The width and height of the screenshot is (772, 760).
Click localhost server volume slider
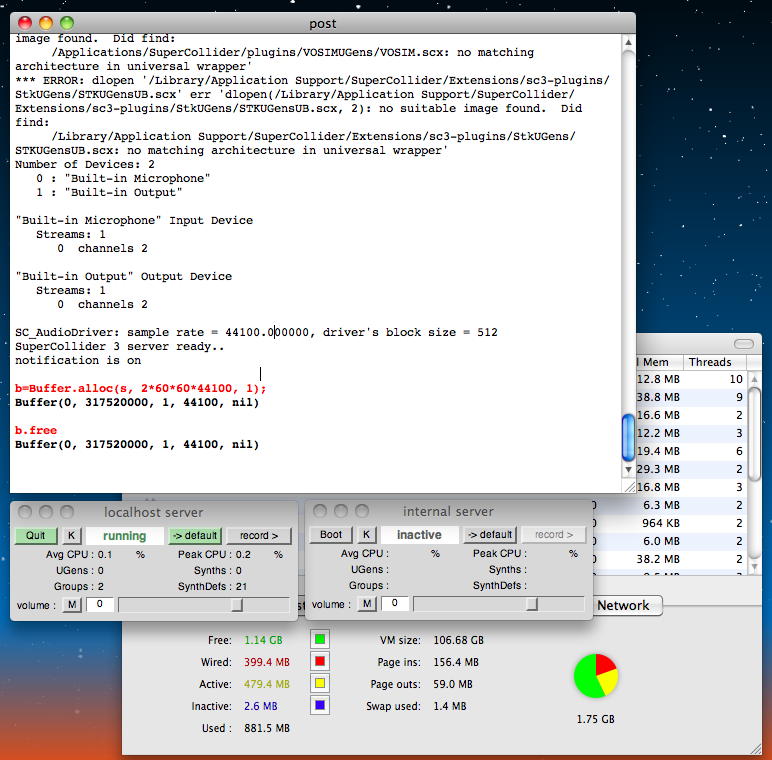coord(237,604)
